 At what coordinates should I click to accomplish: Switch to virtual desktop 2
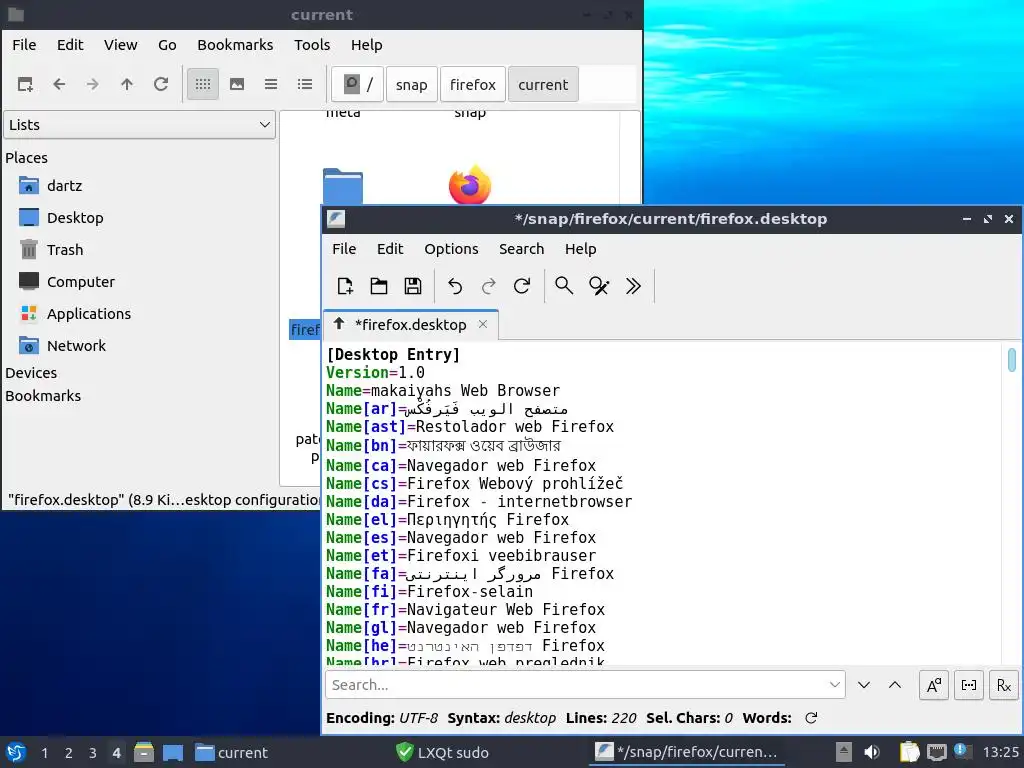69,753
